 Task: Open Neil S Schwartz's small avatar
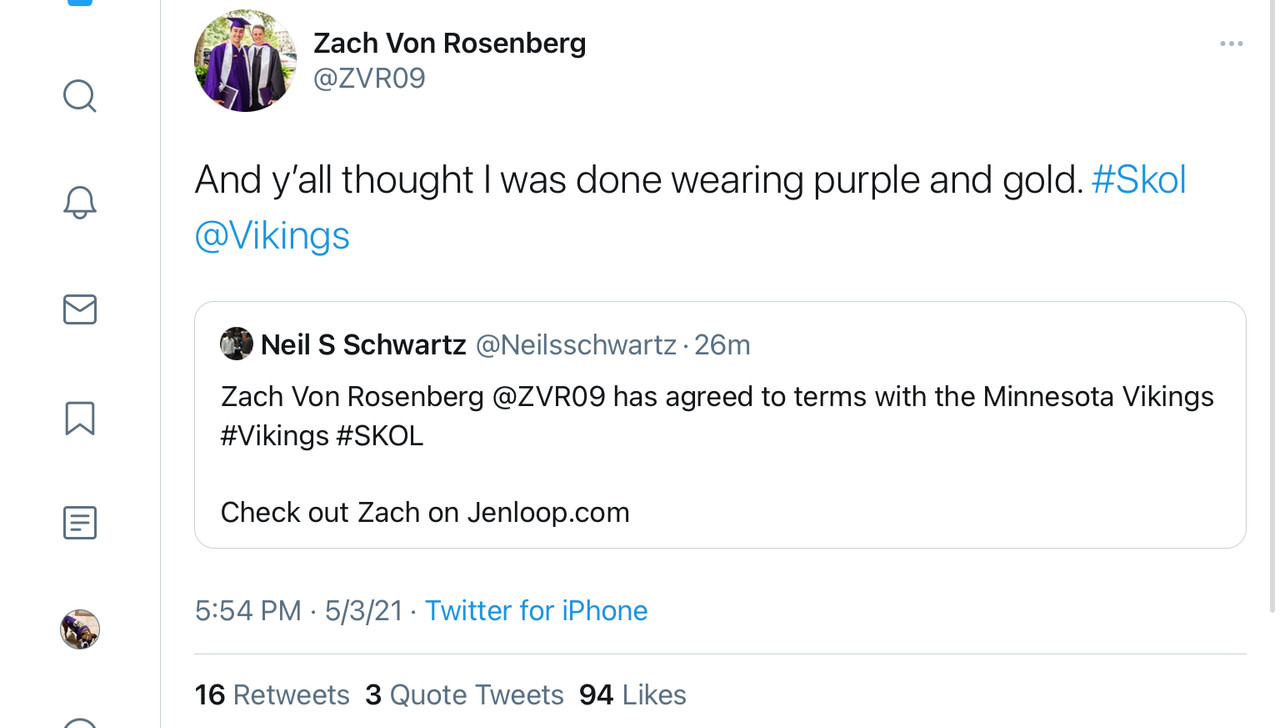pyautogui.click(x=236, y=344)
